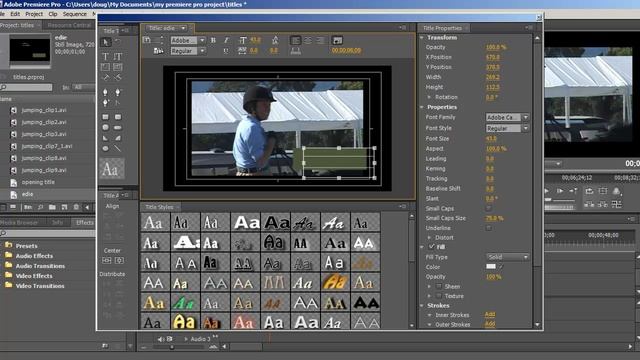The height and width of the screenshot is (360, 640).
Task: Click current style Aa preview swatch
Action: (x=112, y=169)
